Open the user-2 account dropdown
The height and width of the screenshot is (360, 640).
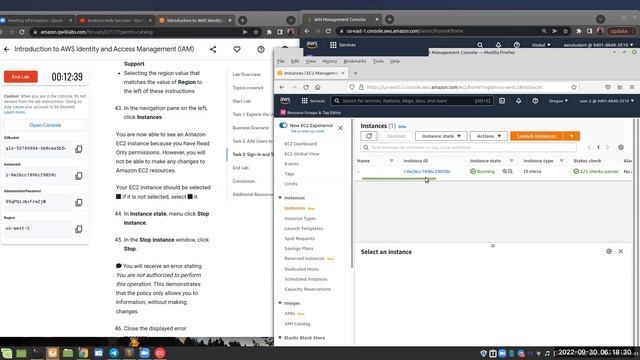tap(606, 101)
